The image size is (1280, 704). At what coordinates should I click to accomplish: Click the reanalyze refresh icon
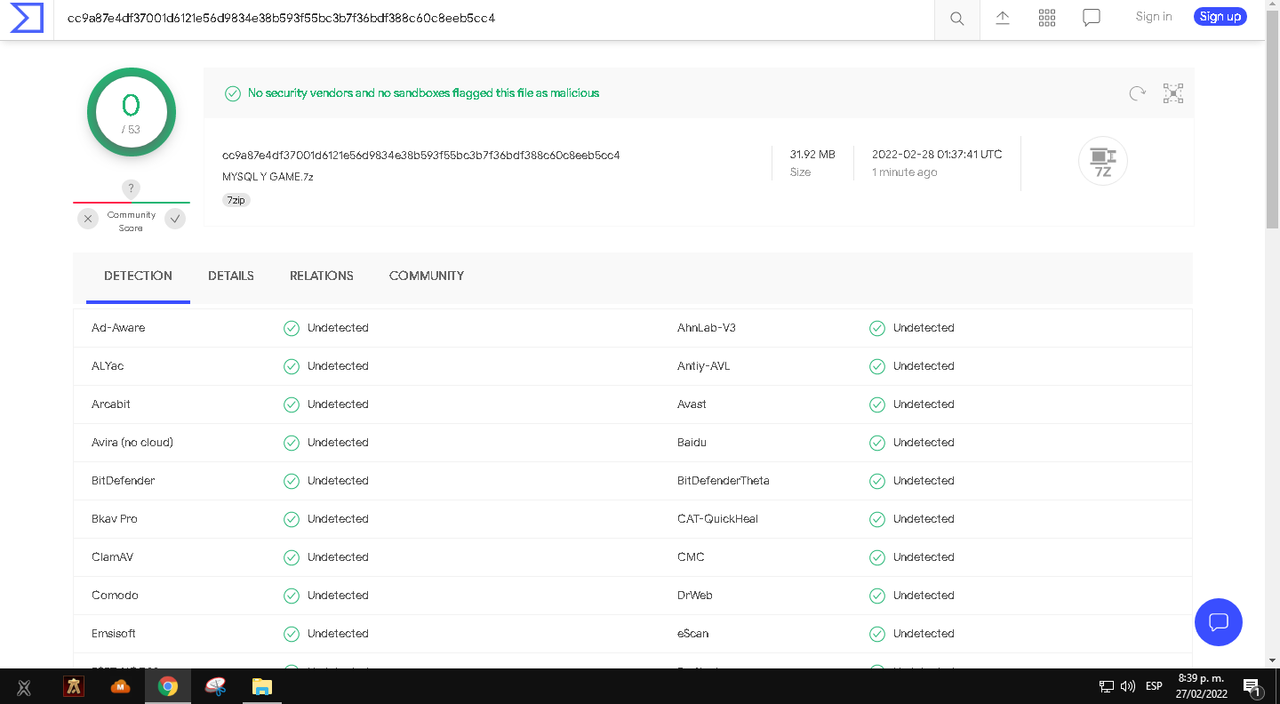[1137, 93]
